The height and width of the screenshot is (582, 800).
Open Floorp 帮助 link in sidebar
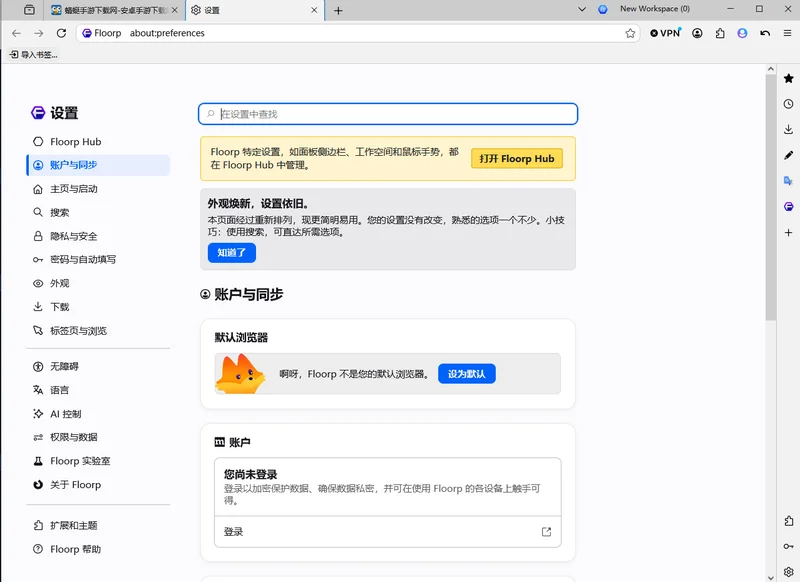(98, 549)
